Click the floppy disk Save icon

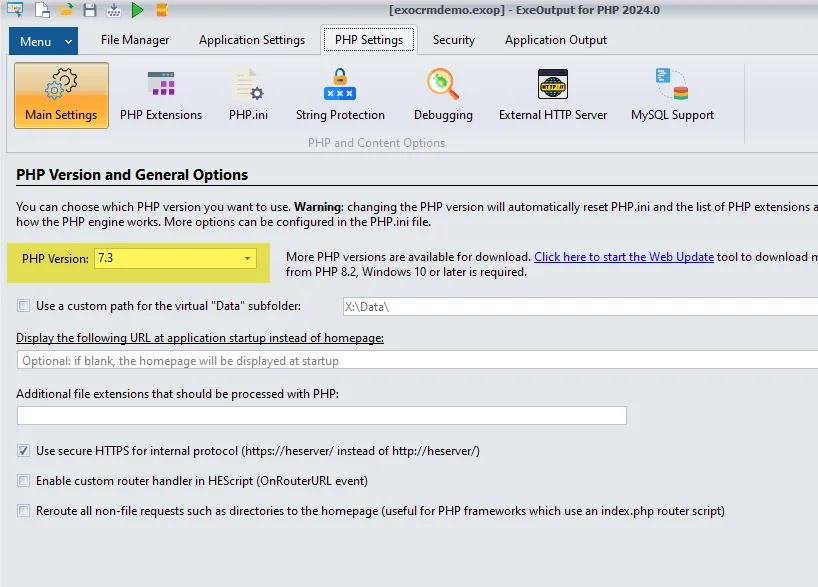[90, 10]
